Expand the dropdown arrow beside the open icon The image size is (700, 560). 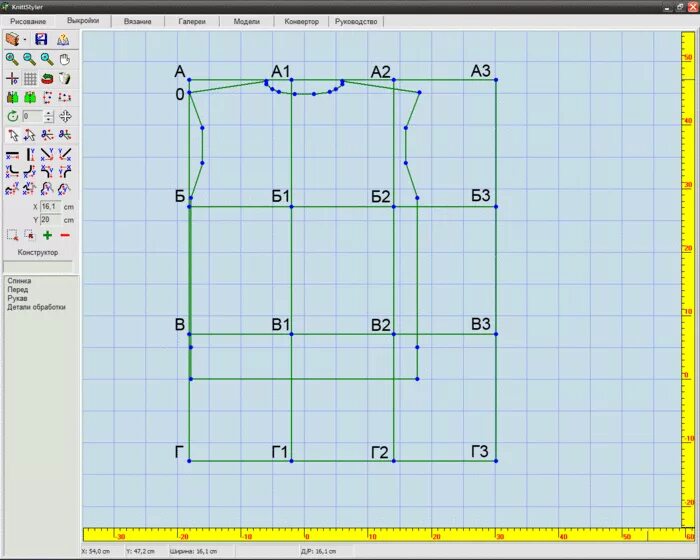pos(25,40)
